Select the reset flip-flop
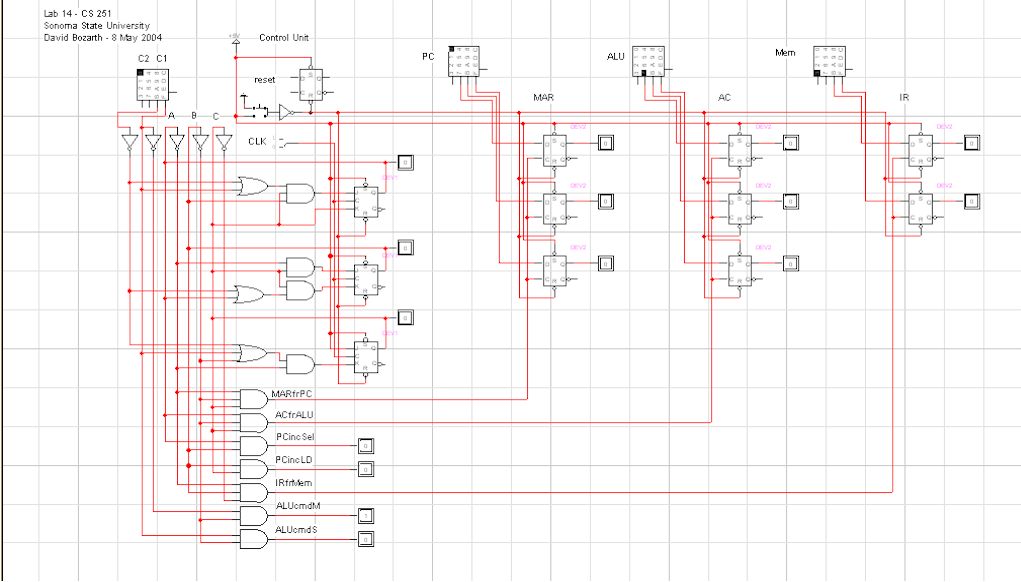Image resolution: width=1021 pixels, height=582 pixels. pyautogui.click(x=311, y=85)
